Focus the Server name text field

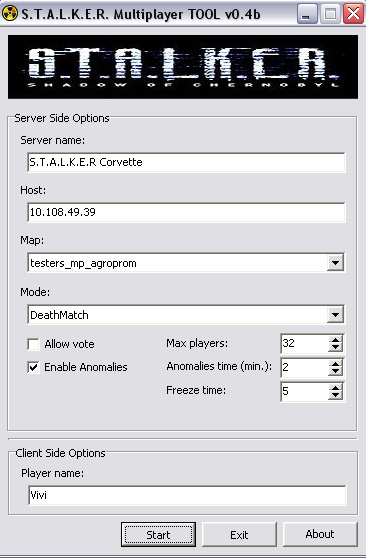186,162
